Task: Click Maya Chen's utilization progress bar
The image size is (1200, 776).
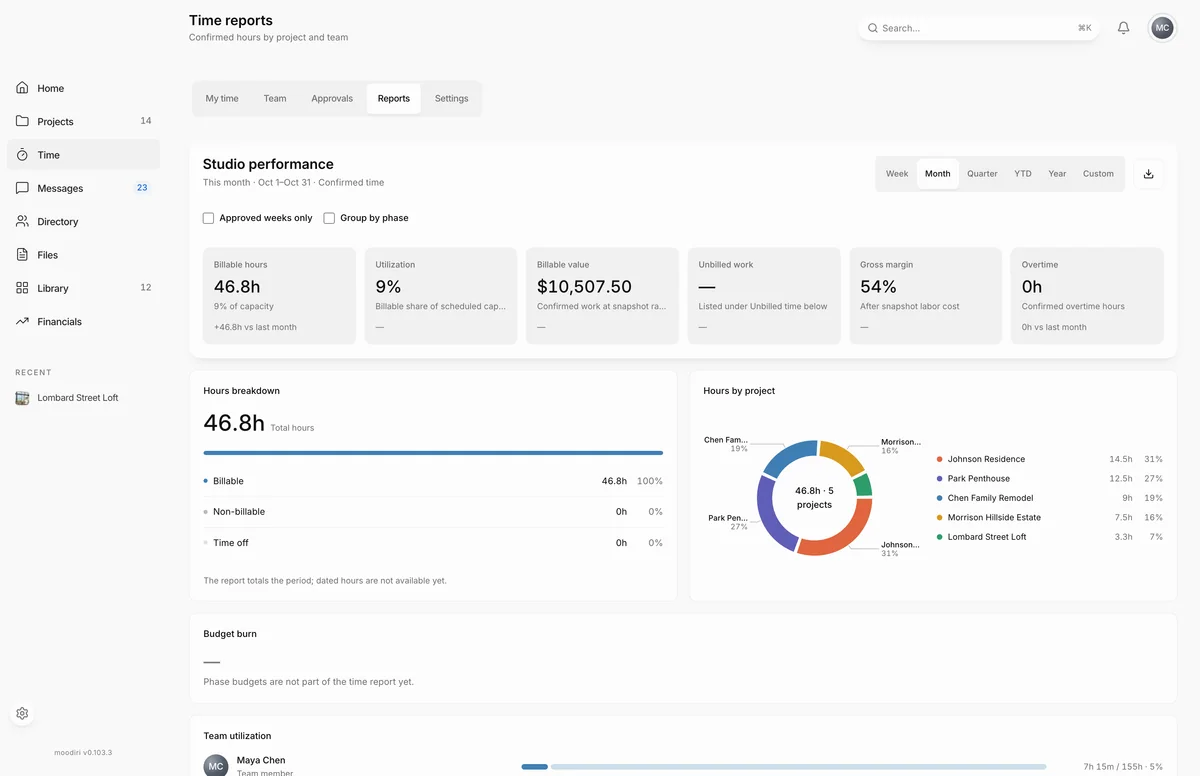Action: tap(784, 767)
